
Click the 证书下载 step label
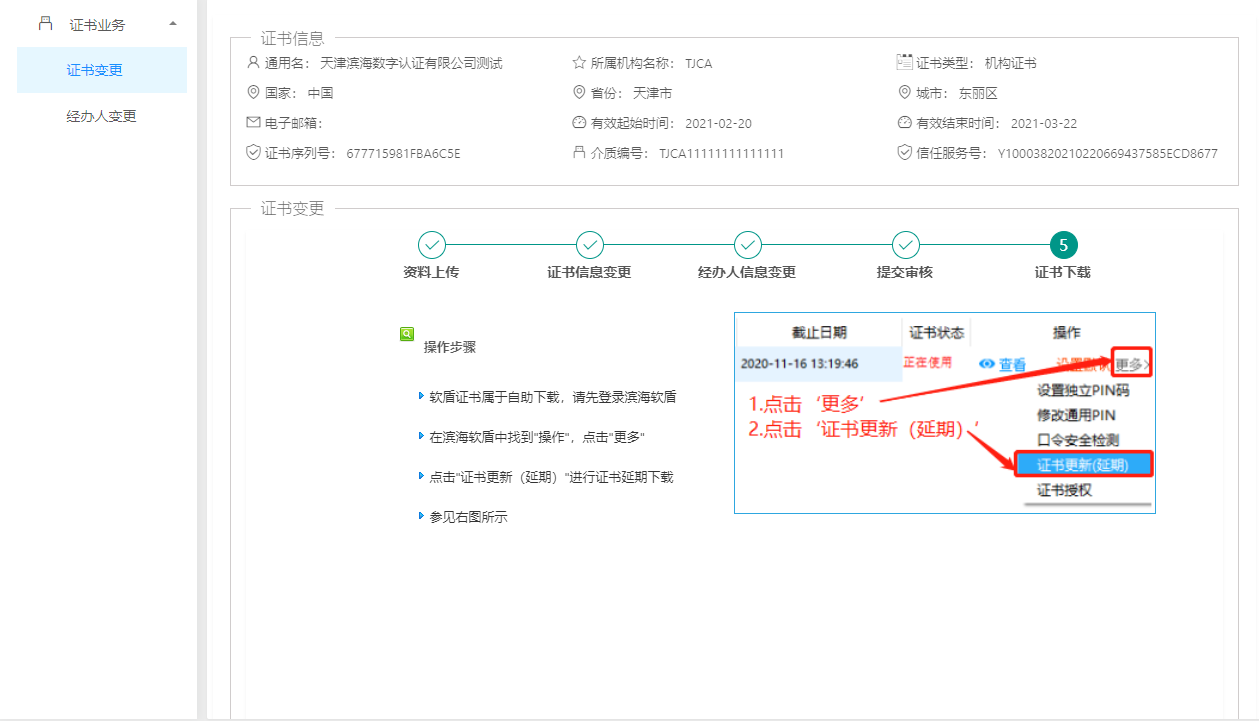click(1062, 272)
